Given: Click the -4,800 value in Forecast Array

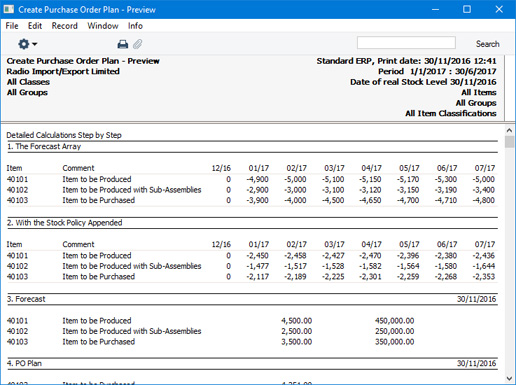Looking at the screenshot, I should (x=483, y=200).
